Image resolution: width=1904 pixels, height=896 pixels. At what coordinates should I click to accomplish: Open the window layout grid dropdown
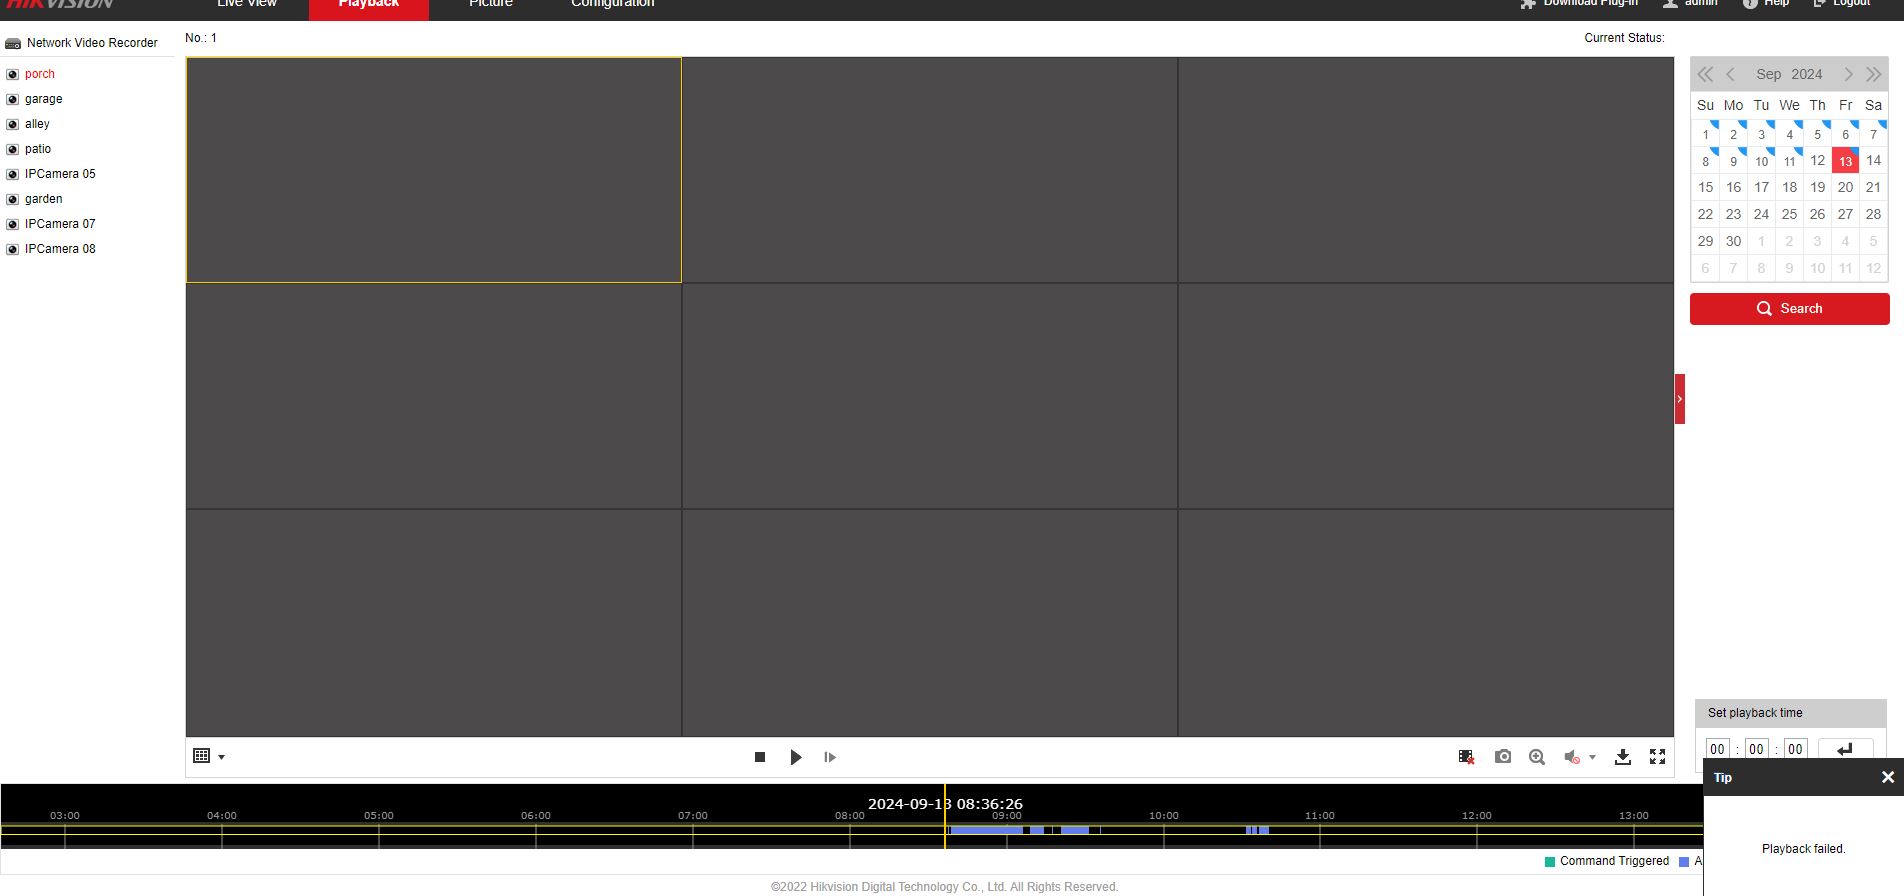[x=208, y=756]
